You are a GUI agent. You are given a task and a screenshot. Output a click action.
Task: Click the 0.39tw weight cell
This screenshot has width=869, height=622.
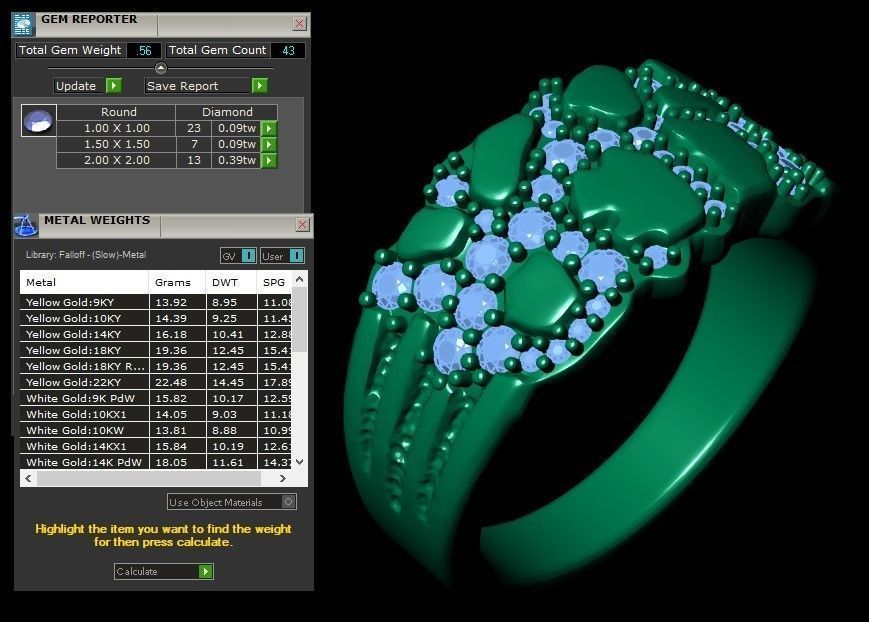pos(237,160)
